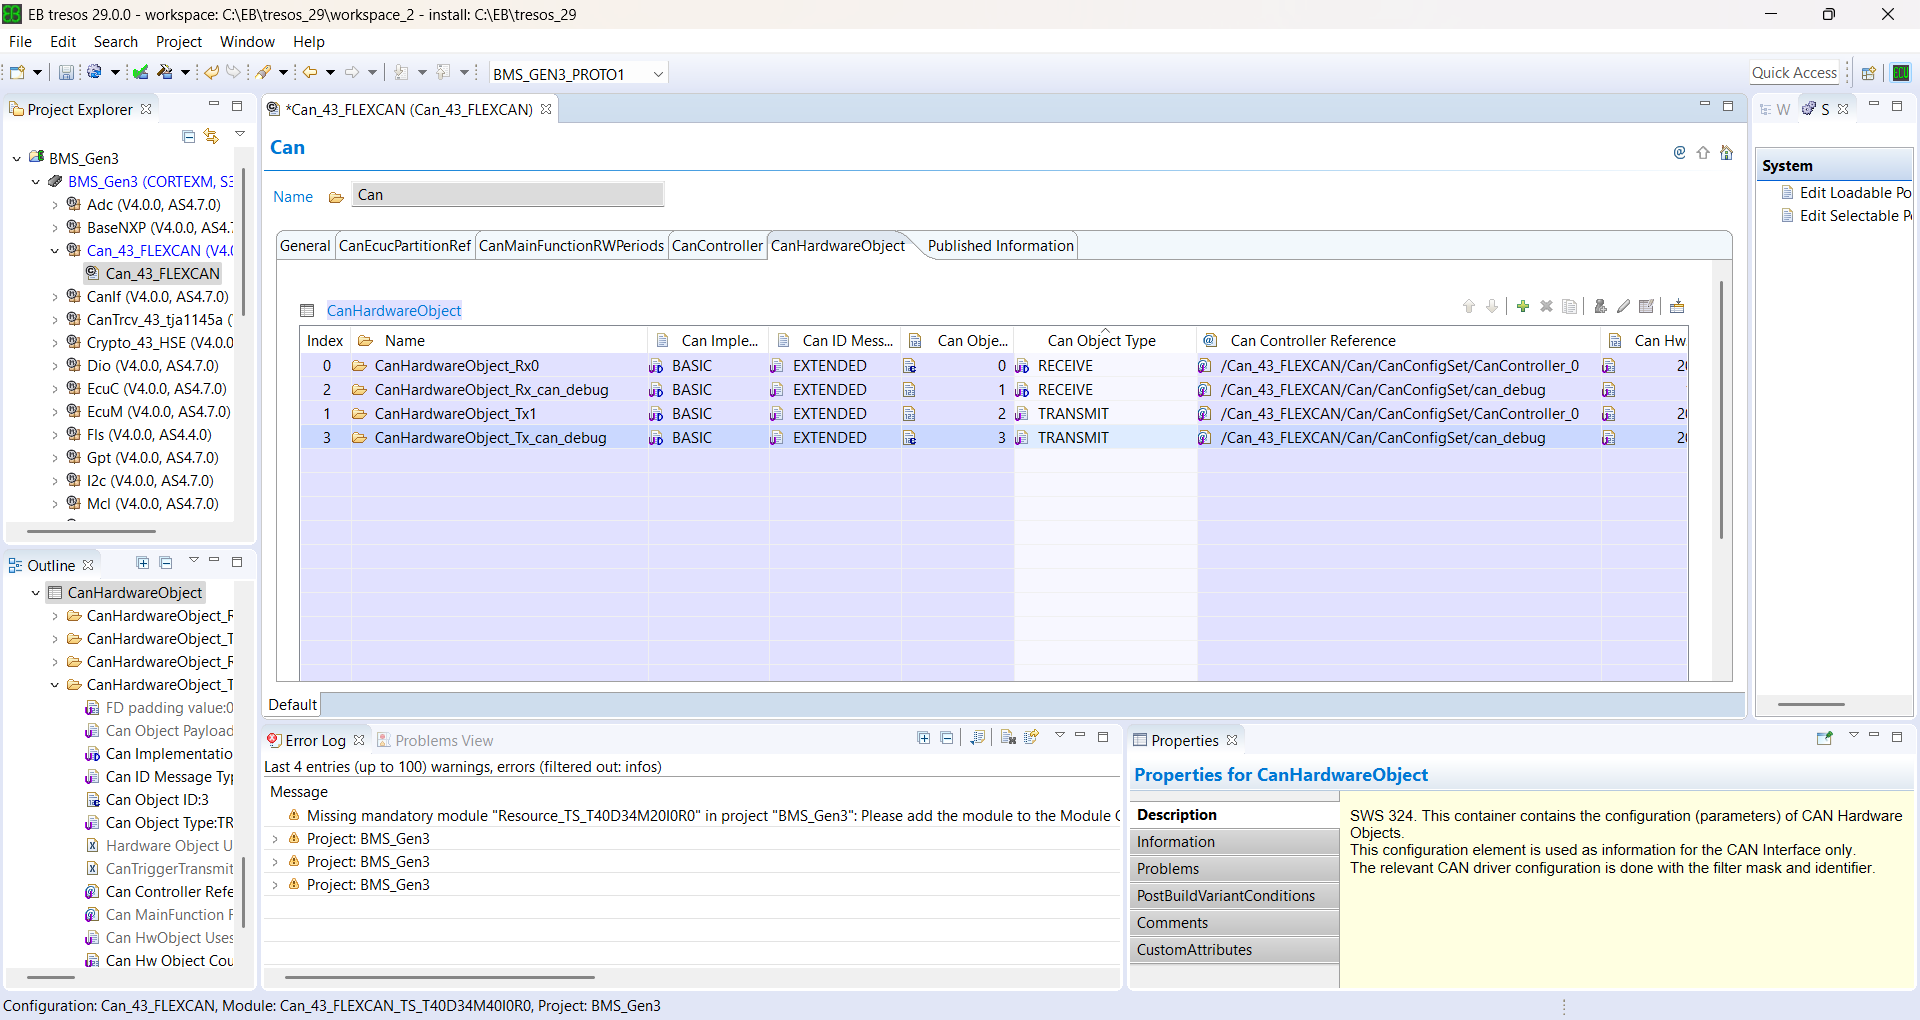Collapse all entries in the Error Log
The image size is (1920, 1020).
[947, 738]
